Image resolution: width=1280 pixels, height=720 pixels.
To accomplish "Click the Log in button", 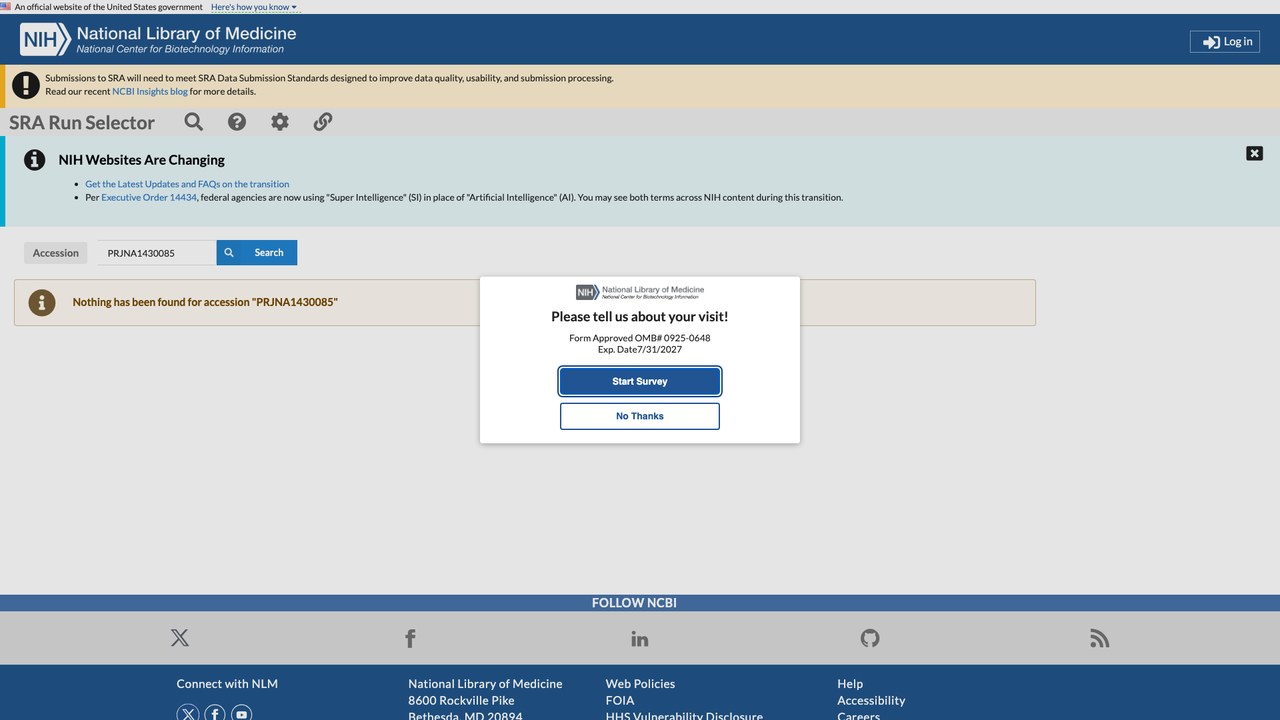I will click(x=1225, y=41).
